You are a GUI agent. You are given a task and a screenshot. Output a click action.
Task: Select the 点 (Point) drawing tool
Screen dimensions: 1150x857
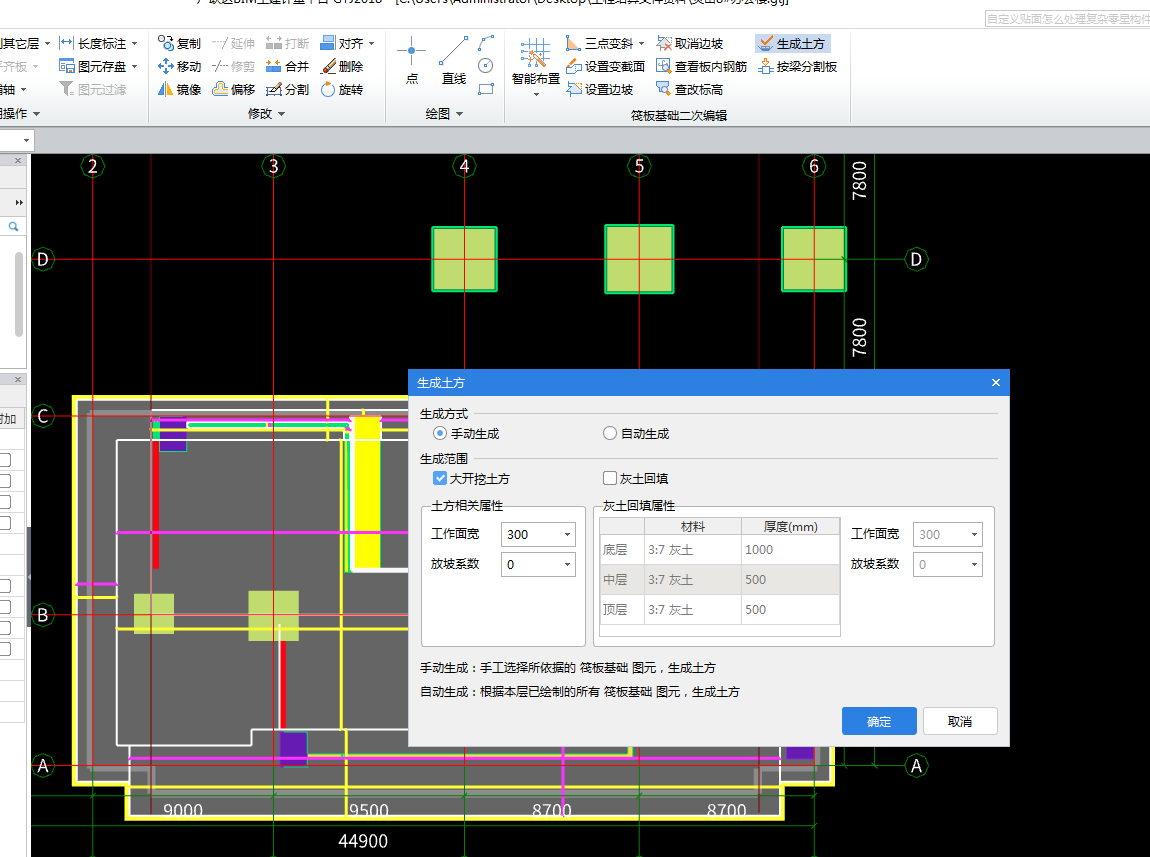[x=411, y=58]
